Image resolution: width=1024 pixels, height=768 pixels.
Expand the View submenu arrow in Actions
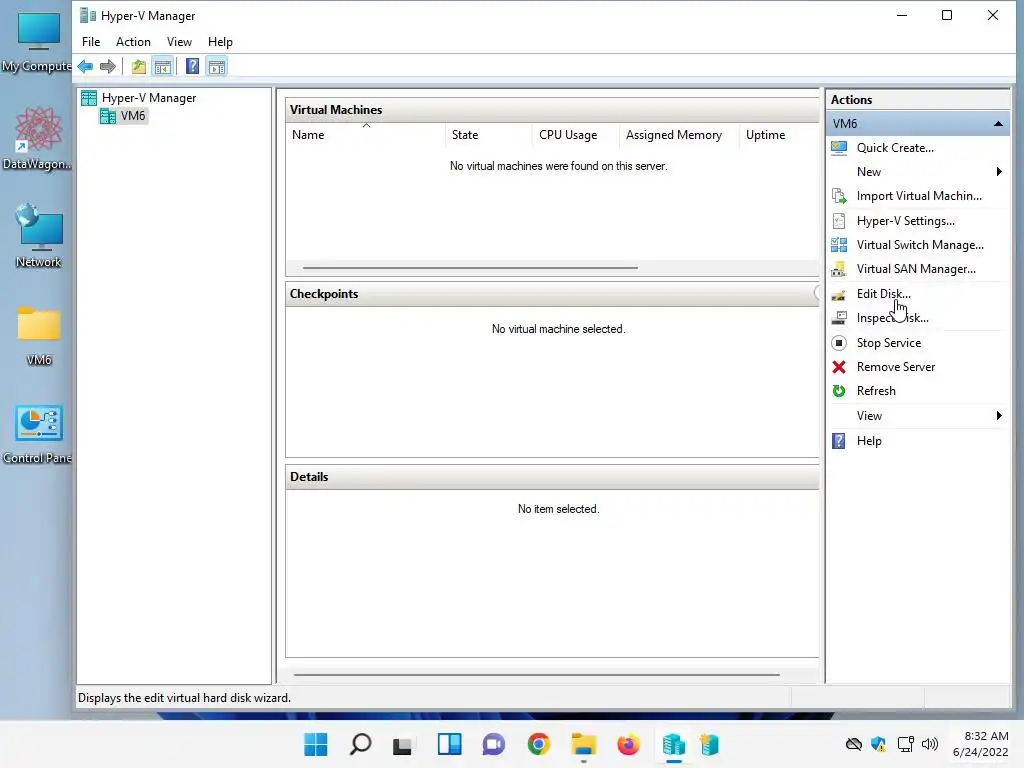point(999,416)
